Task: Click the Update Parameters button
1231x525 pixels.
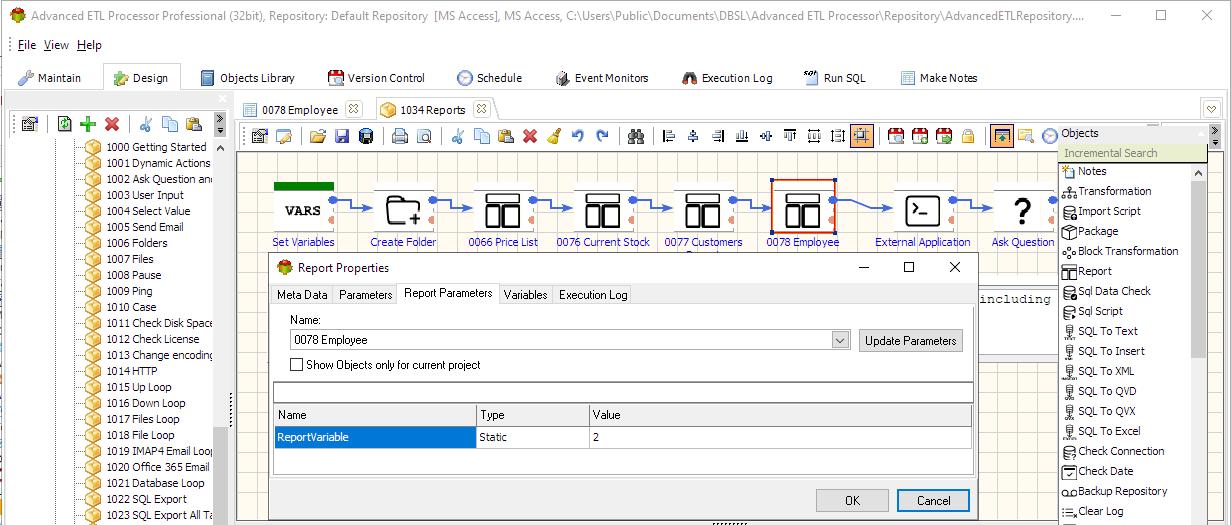Action: point(910,341)
